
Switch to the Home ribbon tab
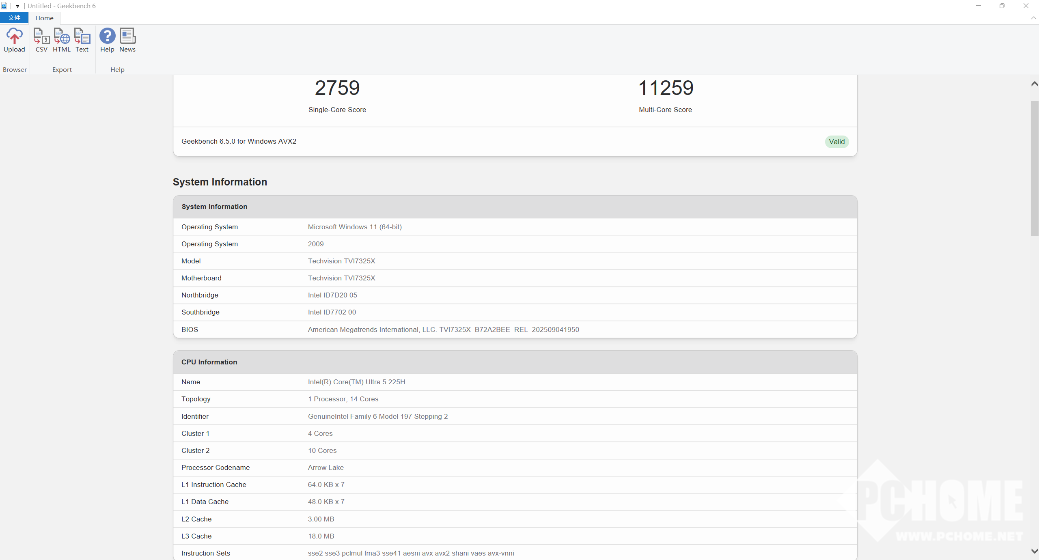44,18
